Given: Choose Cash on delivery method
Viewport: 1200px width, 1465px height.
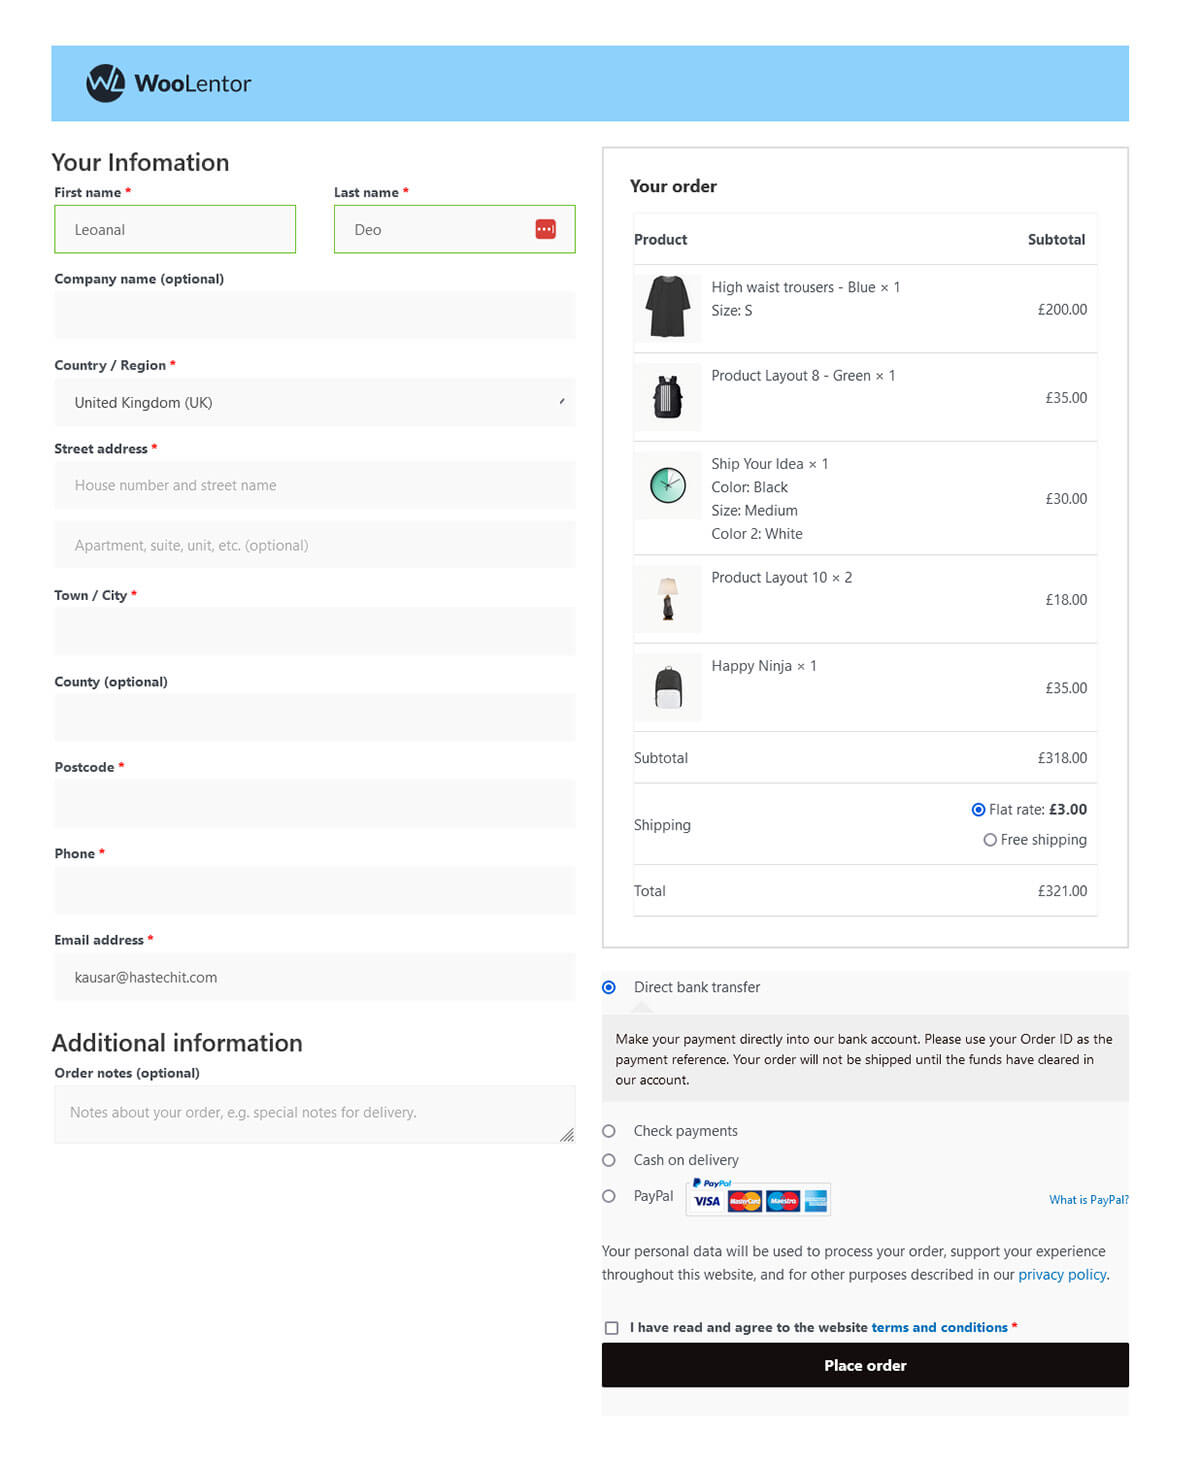Looking at the screenshot, I should pyautogui.click(x=609, y=1160).
